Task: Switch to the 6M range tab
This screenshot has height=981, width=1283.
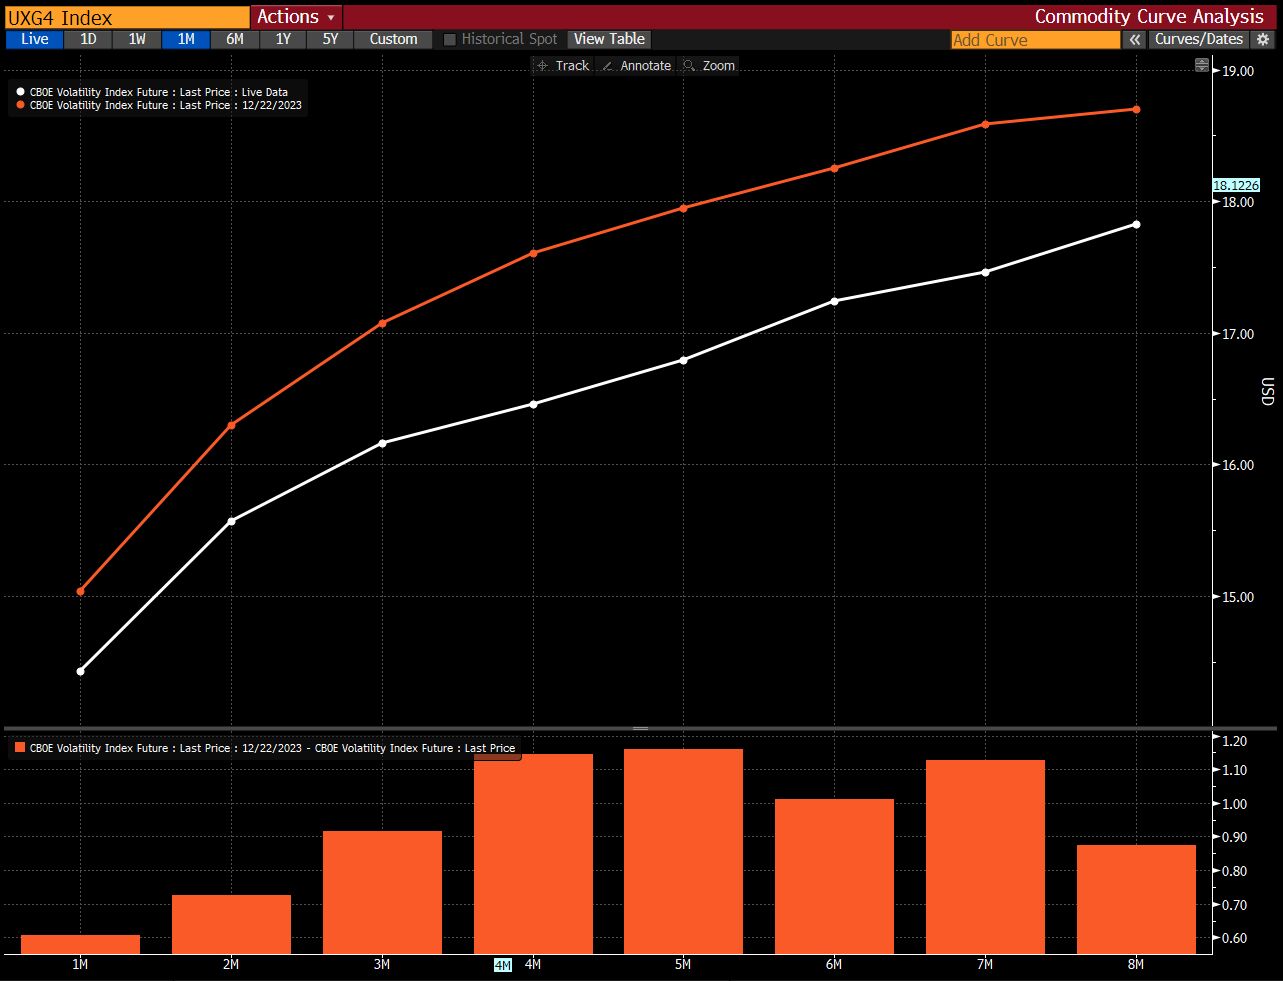Action: (x=235, y=39)
